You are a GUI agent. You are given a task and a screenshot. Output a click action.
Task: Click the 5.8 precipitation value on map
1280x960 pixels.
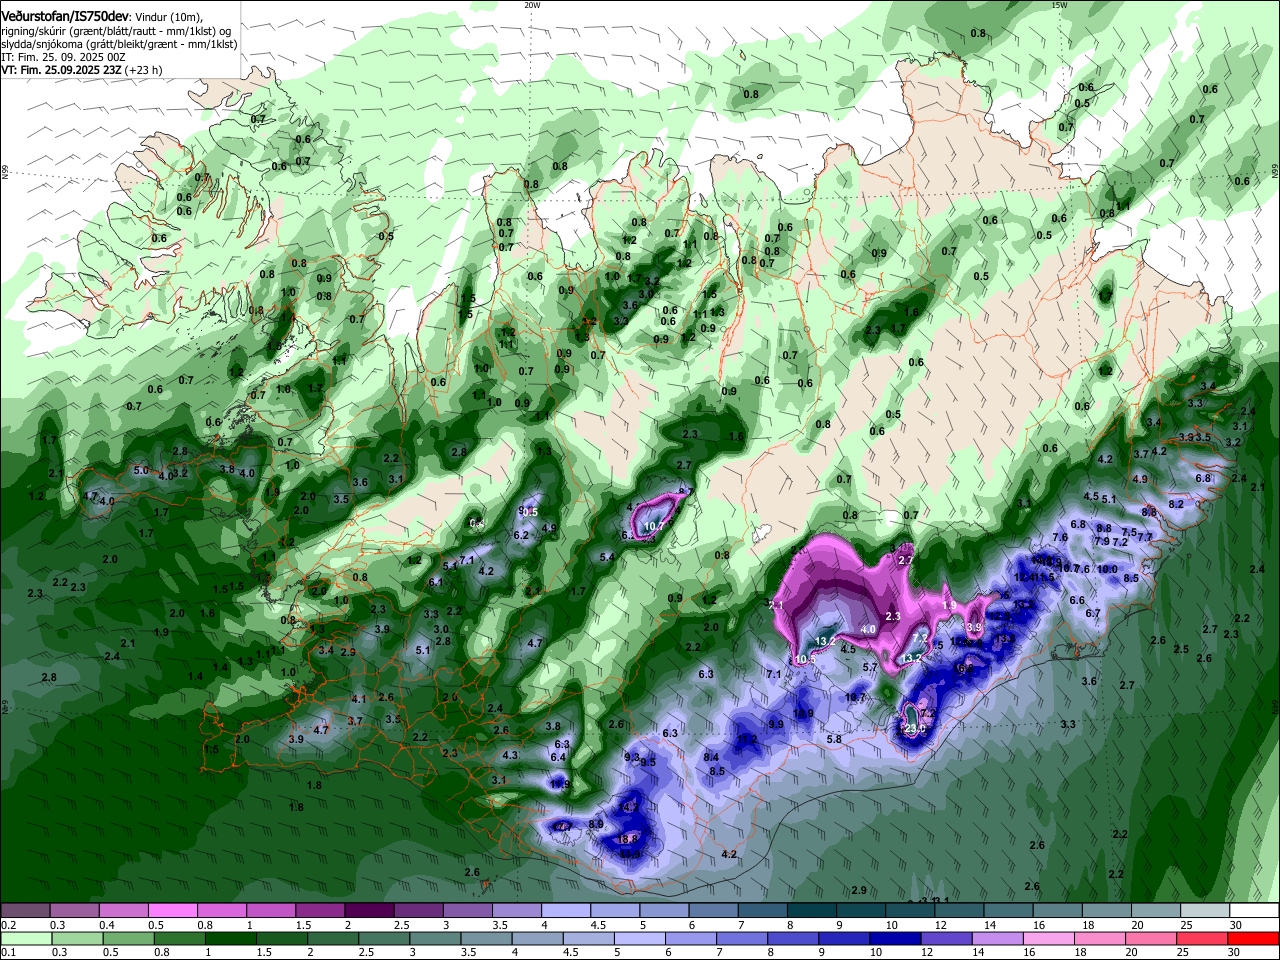[834, 739]
